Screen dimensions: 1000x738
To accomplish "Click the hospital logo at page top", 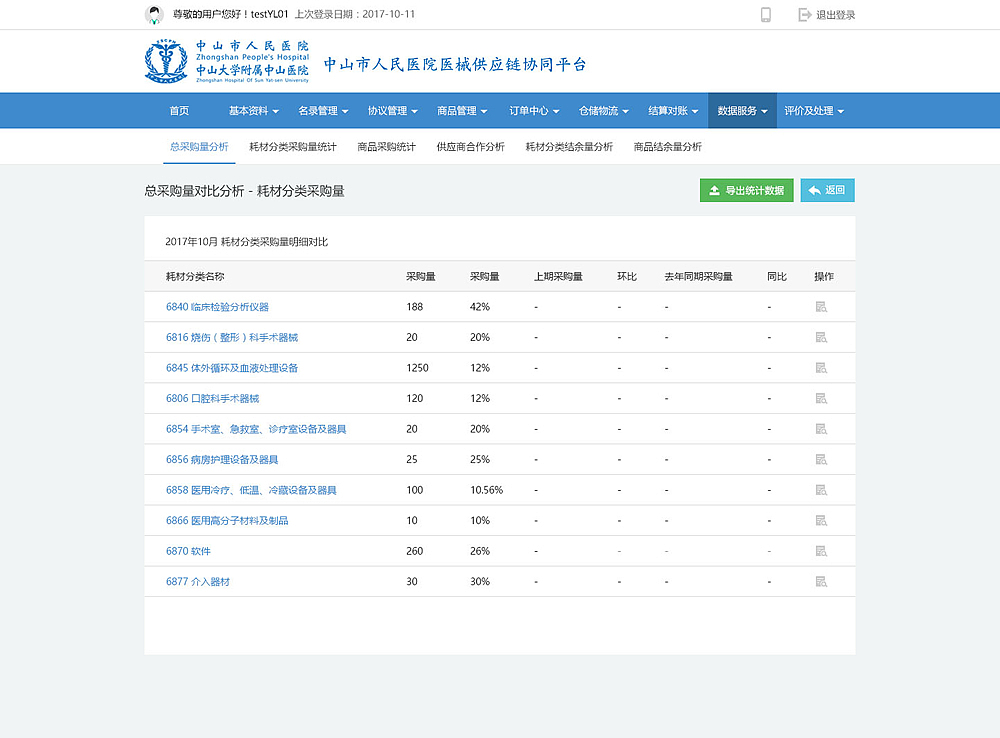I will (164, 61).
